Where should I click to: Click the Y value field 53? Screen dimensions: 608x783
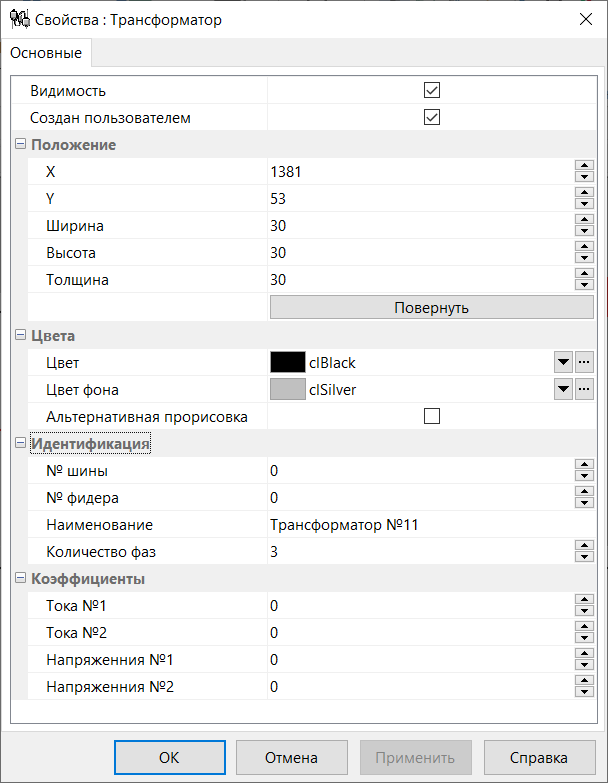421,199
